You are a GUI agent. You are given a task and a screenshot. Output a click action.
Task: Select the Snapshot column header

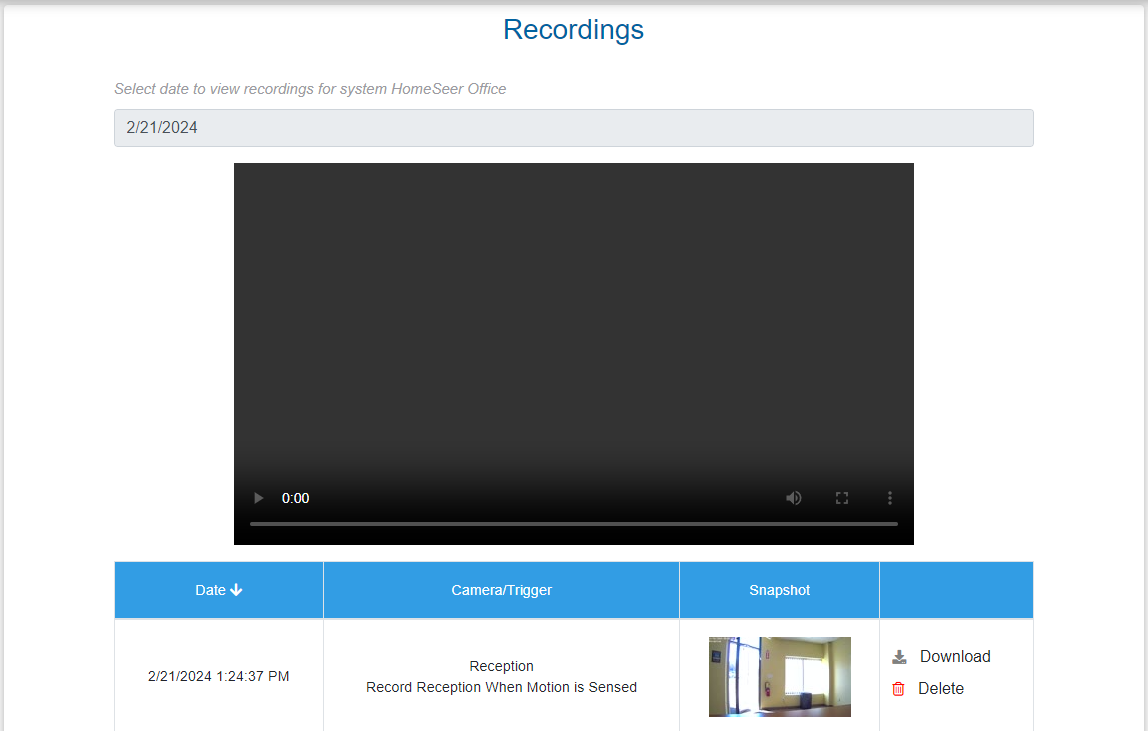779,589
